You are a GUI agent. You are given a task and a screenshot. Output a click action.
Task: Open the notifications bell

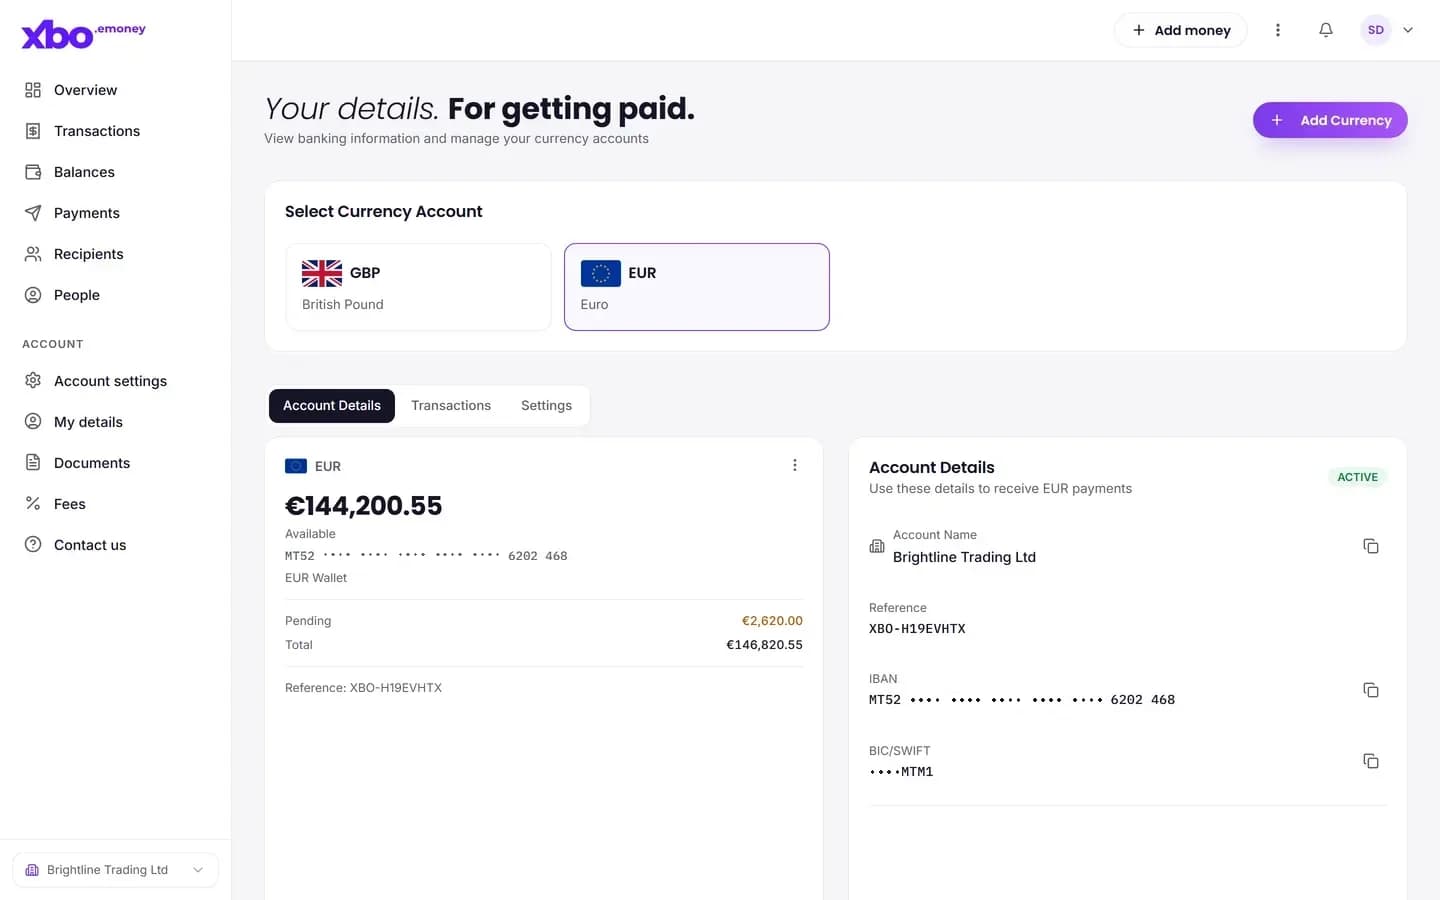[1326, 30]
